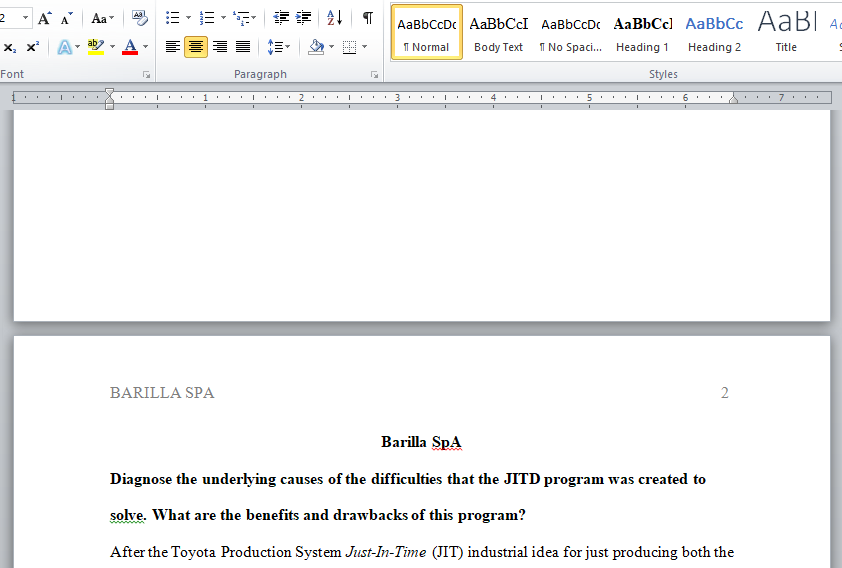
Task: Open the Shading color dropdown arrow
Action: tap(331, 47)
